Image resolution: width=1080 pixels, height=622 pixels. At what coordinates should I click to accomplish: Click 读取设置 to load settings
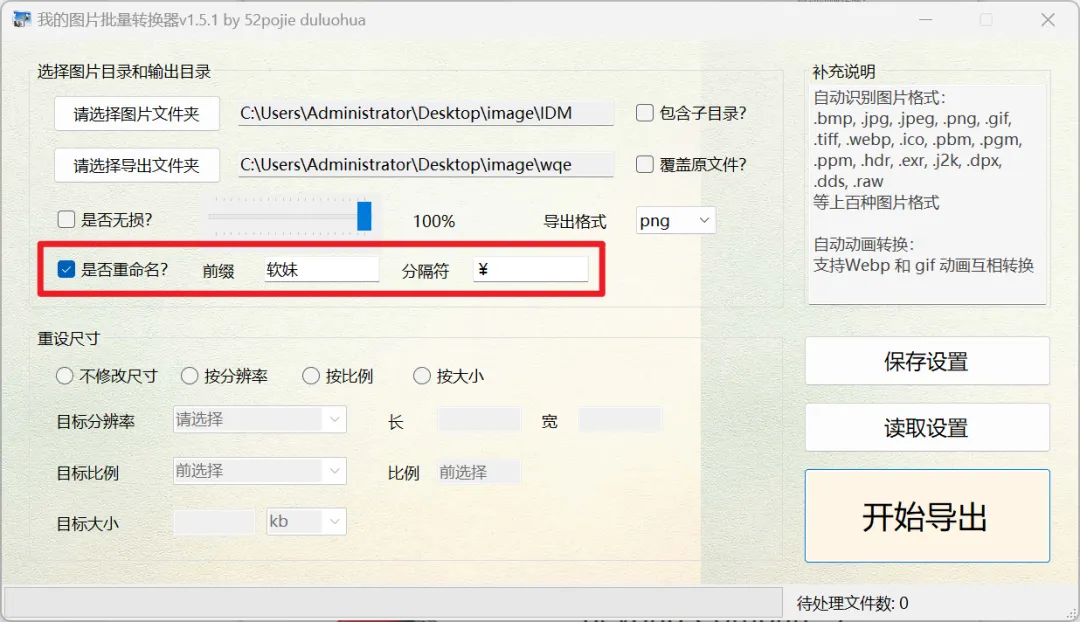coord(926,427)
